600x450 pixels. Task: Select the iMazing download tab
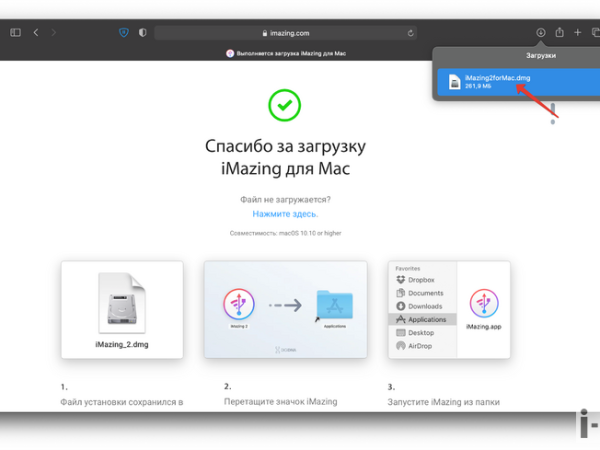click(290, 52)
